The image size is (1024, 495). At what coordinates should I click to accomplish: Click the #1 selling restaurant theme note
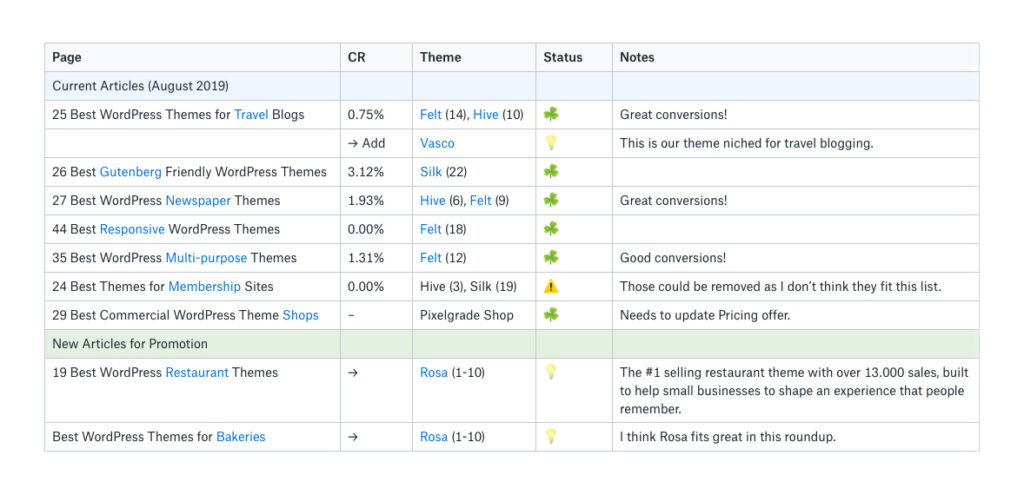click(x=794, y=391)
